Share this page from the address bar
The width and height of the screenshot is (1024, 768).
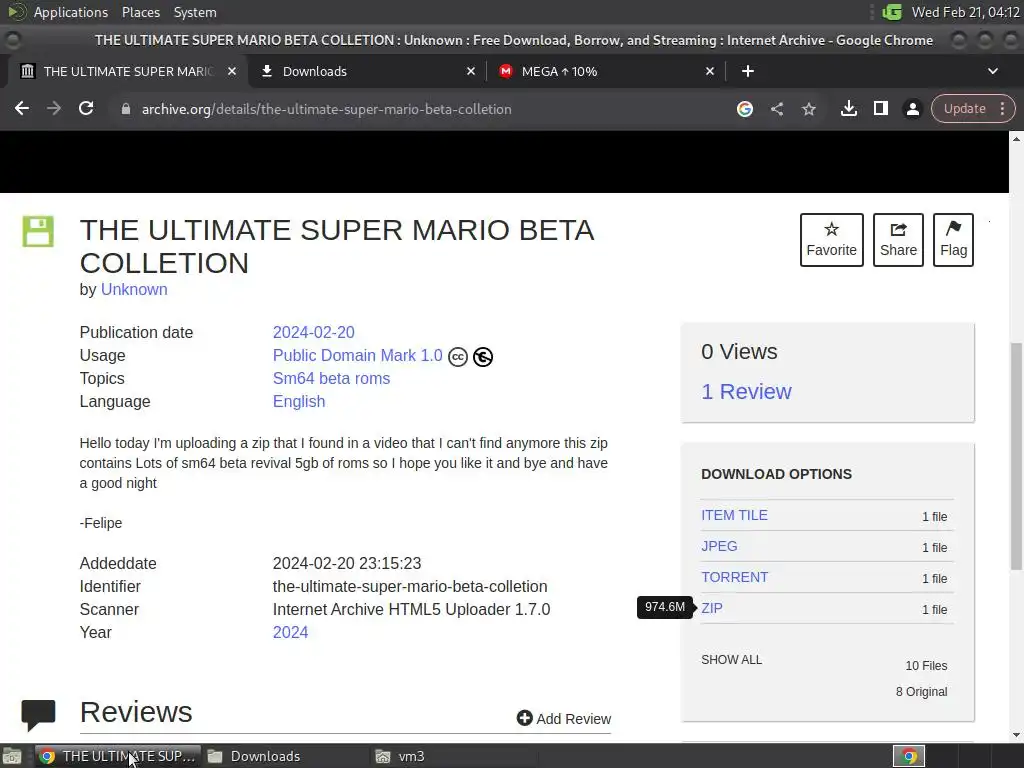[x=776, y=109]
